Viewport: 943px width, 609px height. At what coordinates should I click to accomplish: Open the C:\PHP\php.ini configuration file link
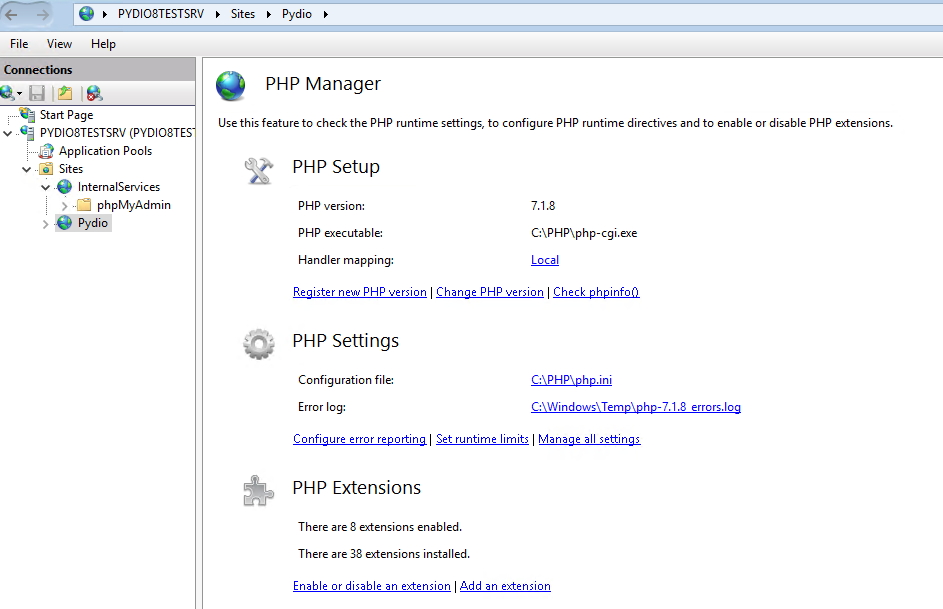[x=571, y=380]
